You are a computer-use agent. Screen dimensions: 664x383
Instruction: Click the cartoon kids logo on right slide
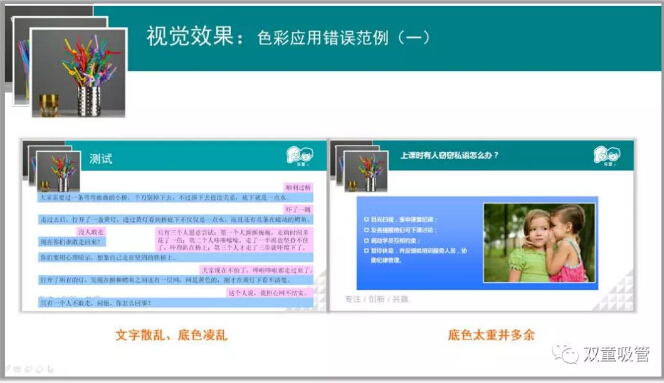click(607, 155)
